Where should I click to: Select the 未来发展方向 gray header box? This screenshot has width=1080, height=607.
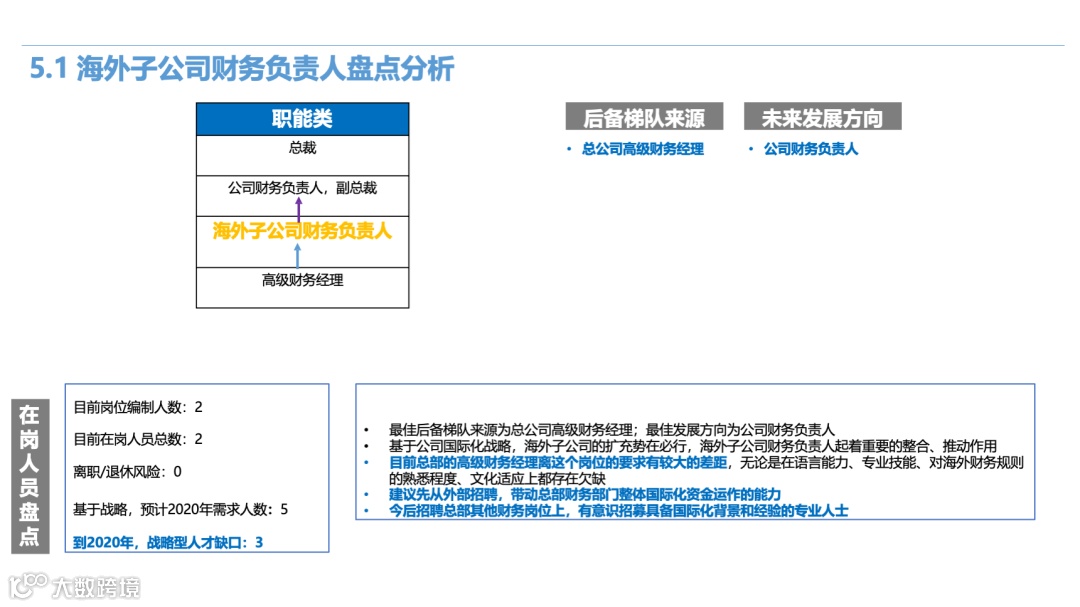tap(822, 116)
